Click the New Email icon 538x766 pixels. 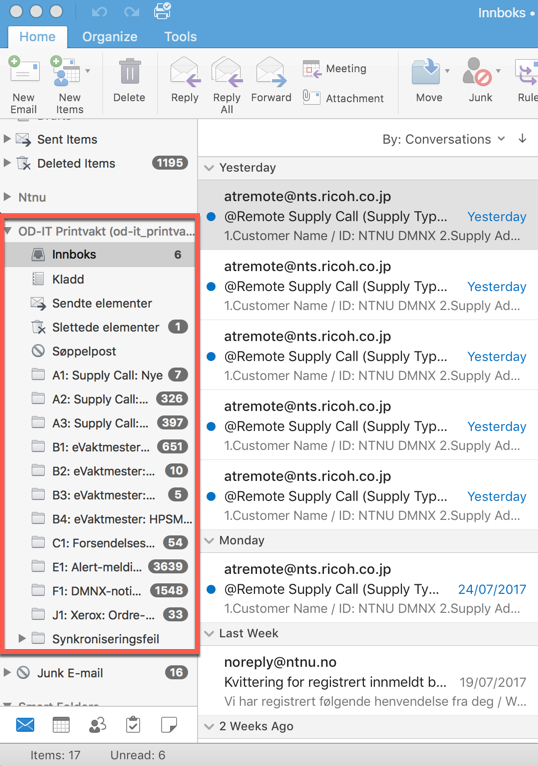(x=24, y=69)
